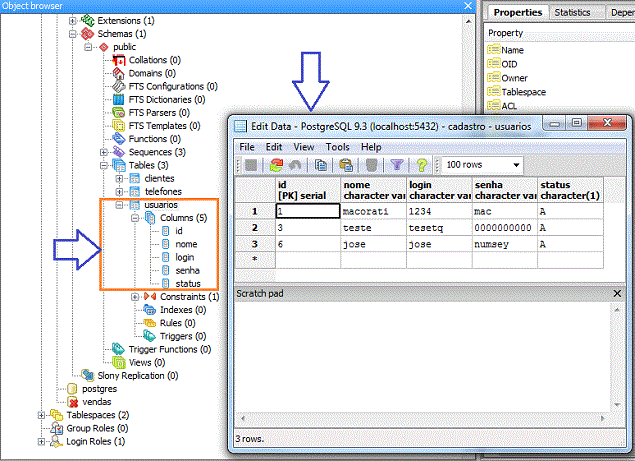Expand the Sequences (3) tree node

pyautogui.click(x=105, y=153)
